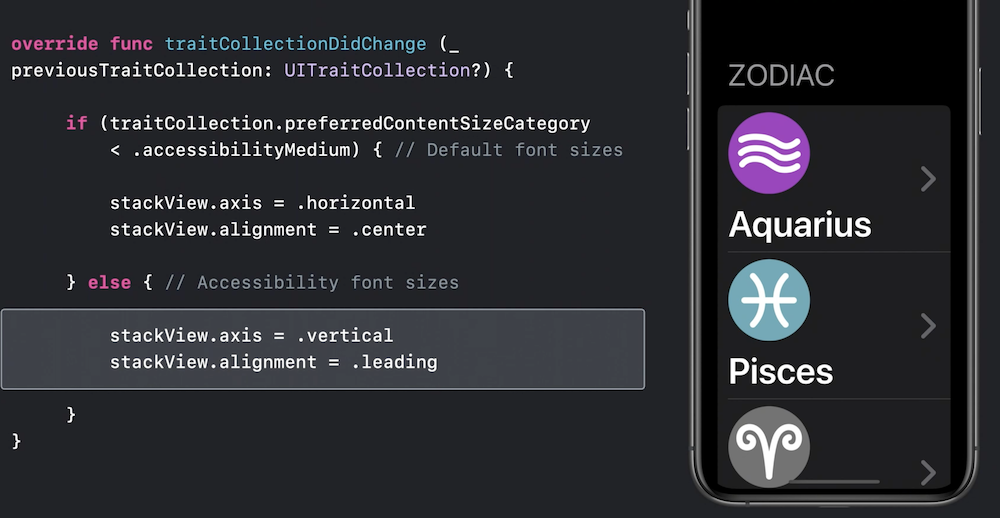Click the highlighted stackView.axis = .vertical line
The height and width of the screenshot is (518, 1000).
[x=251, y=336]
